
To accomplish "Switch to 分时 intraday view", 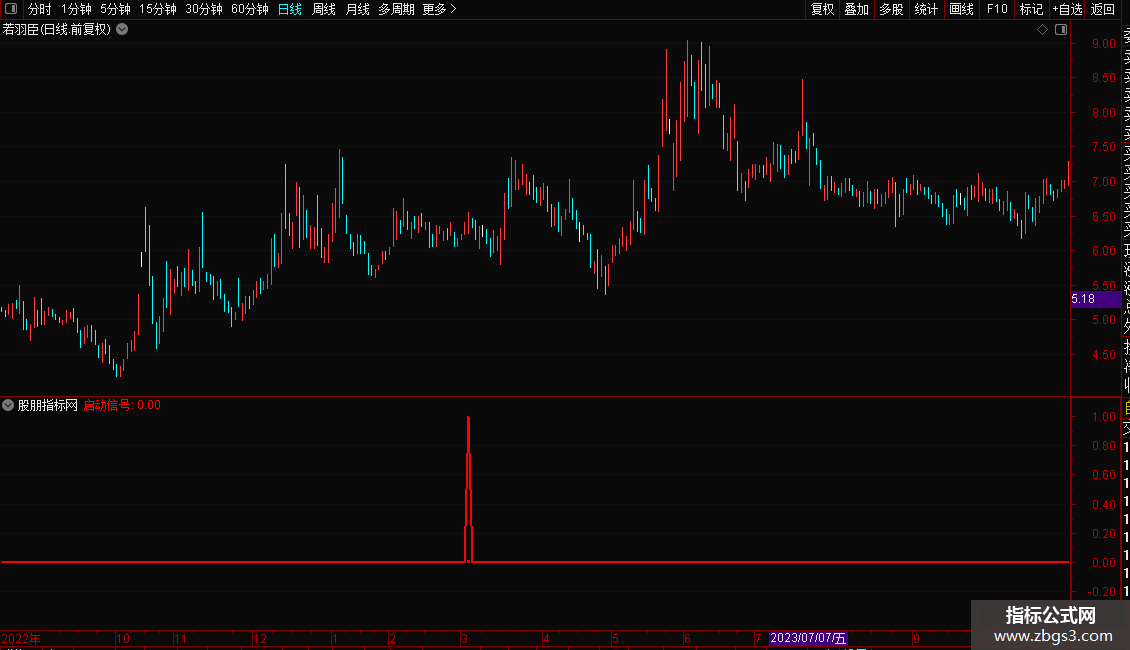I will 40,9.
